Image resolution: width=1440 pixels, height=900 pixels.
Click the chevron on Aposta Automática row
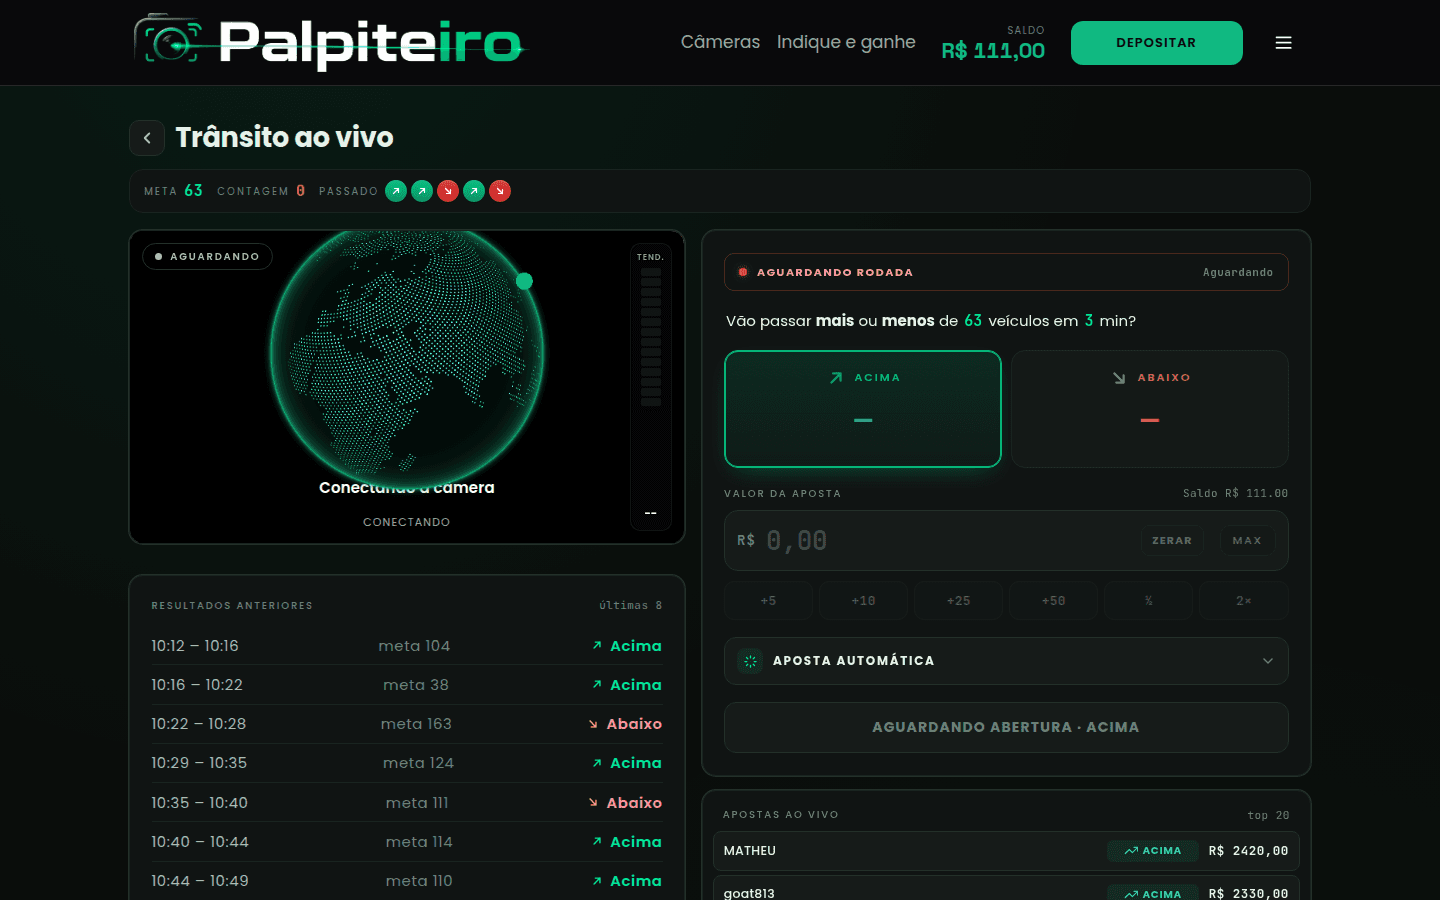point(1267,661)
